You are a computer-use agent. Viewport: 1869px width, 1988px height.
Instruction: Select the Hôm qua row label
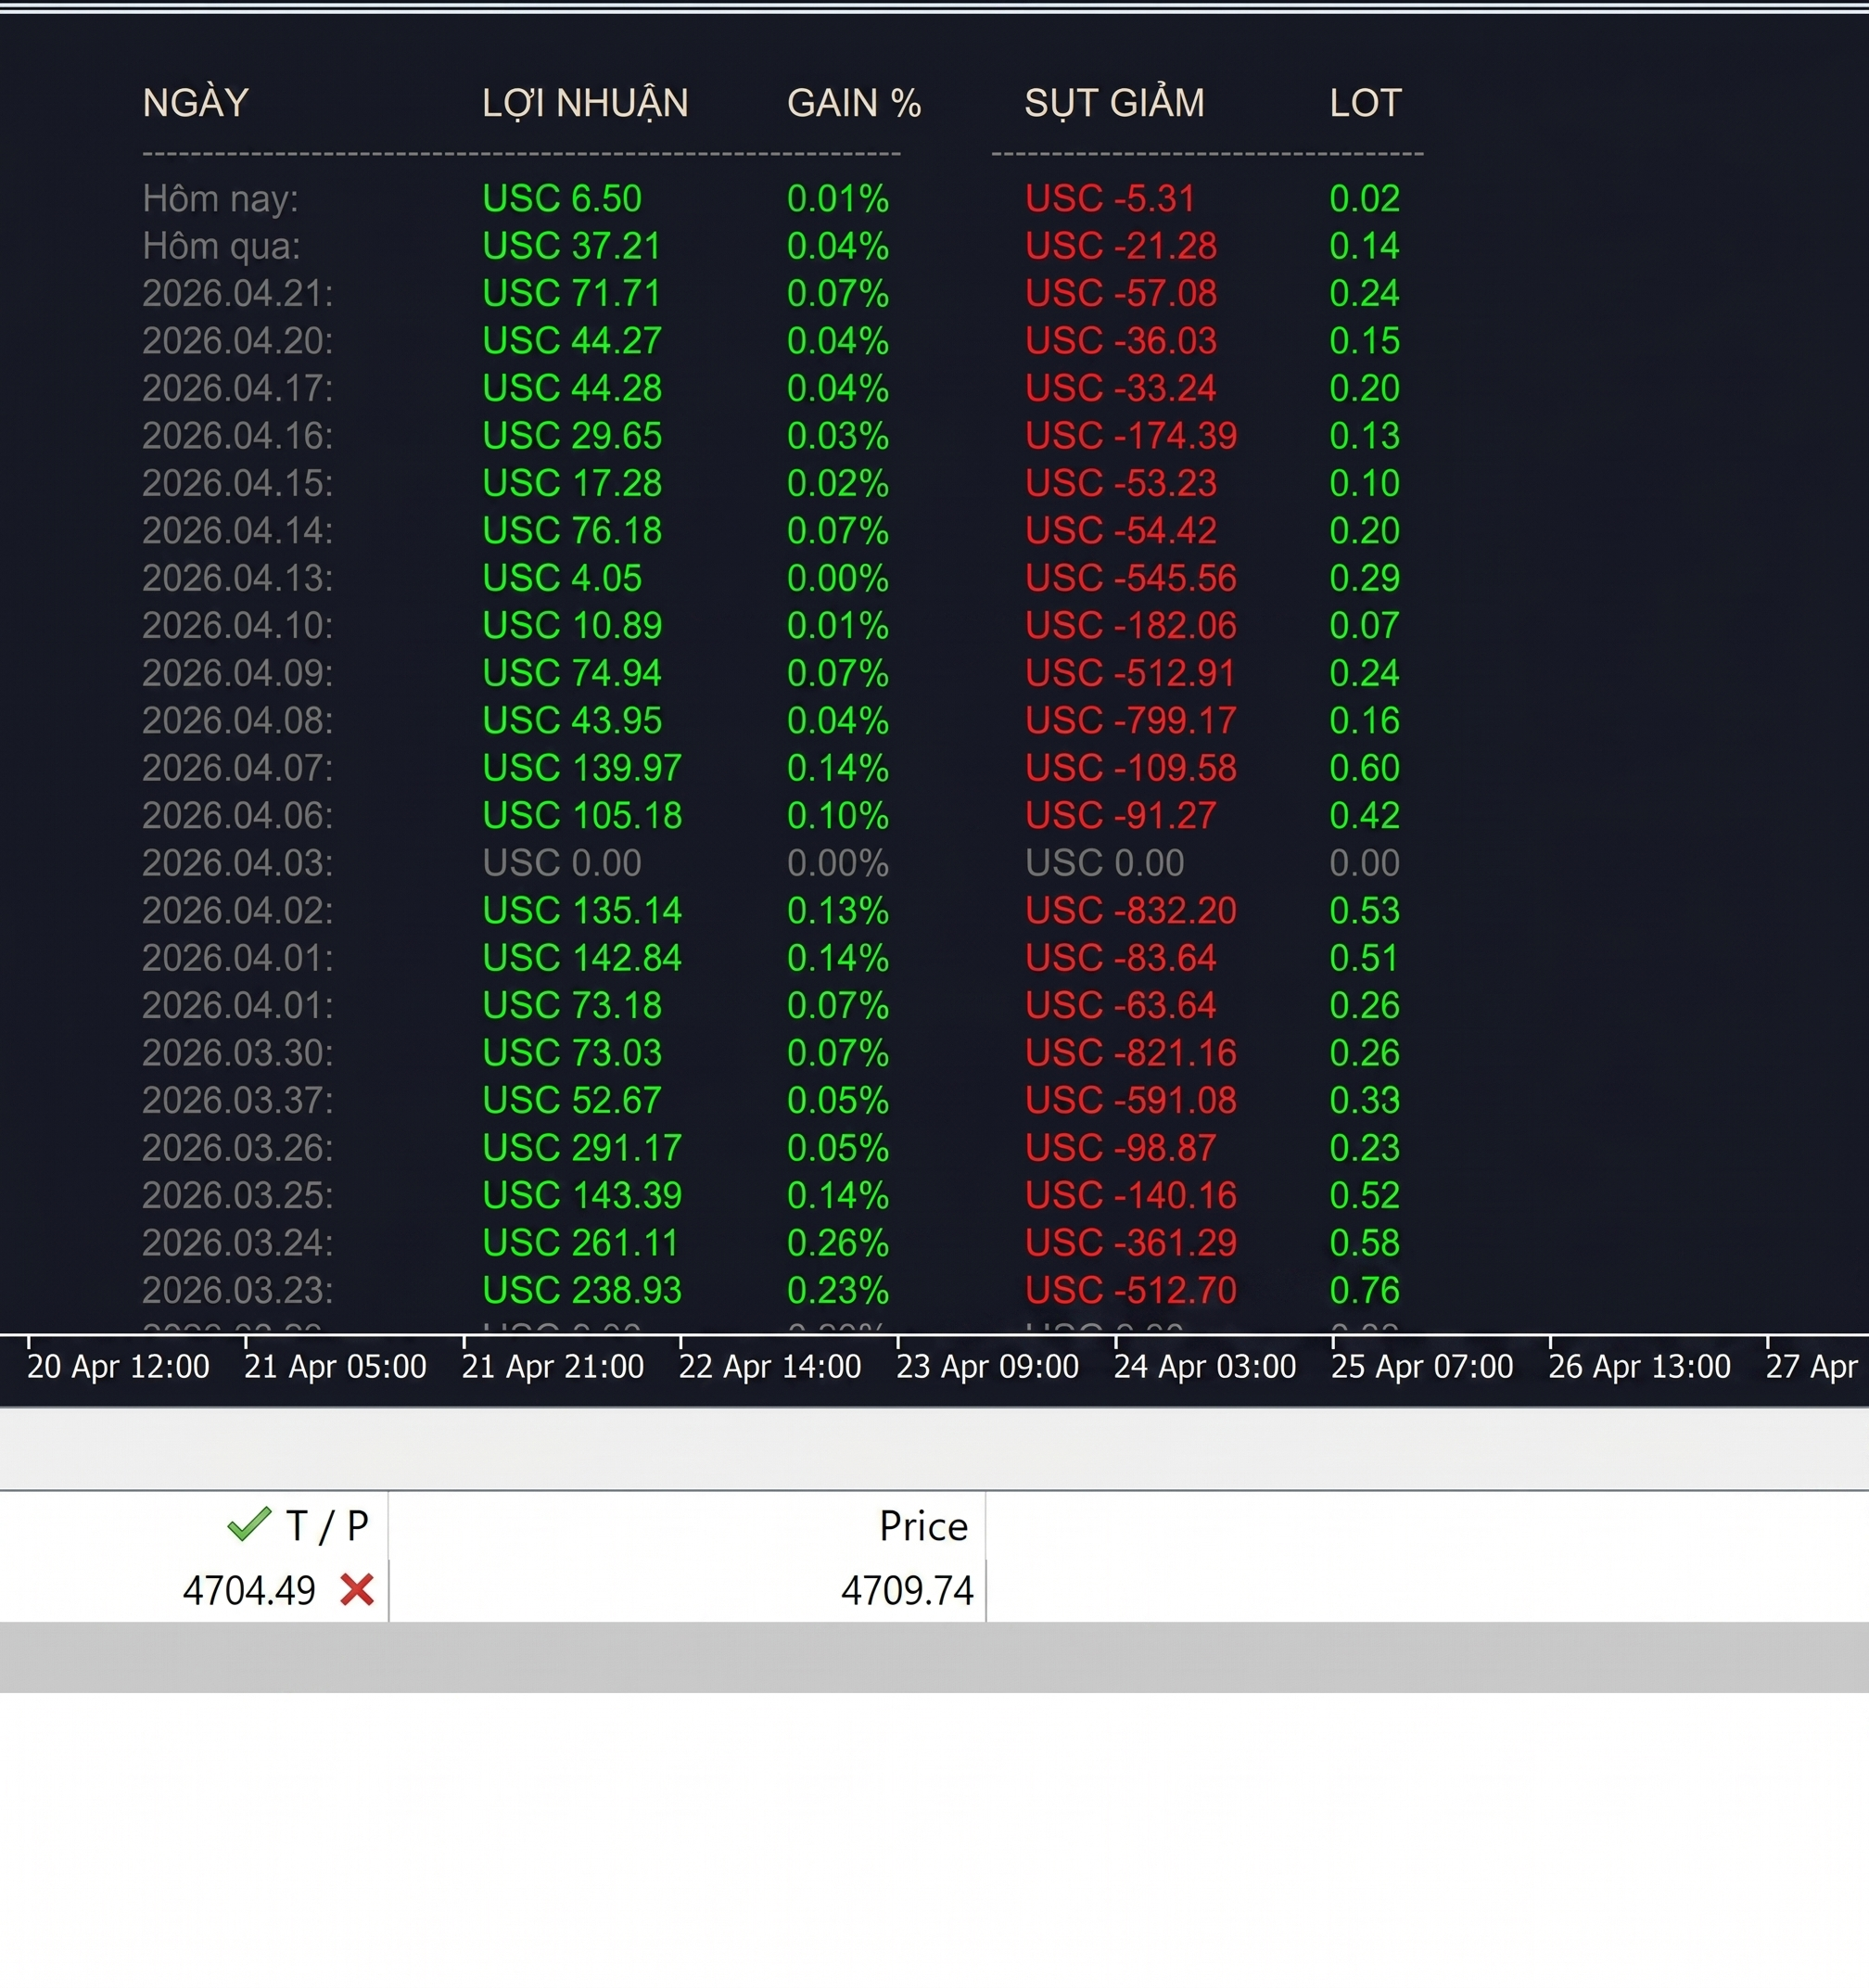click(221, 246)
